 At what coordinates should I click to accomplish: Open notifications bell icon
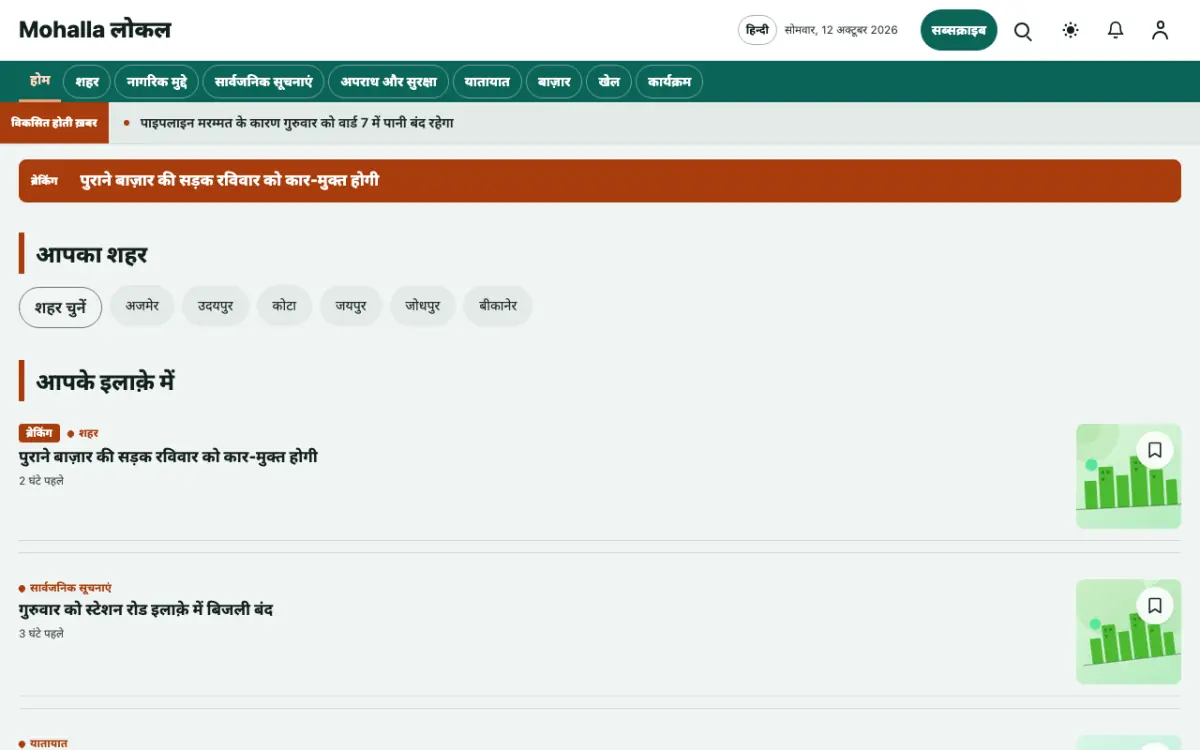[x=1116, y=31]
